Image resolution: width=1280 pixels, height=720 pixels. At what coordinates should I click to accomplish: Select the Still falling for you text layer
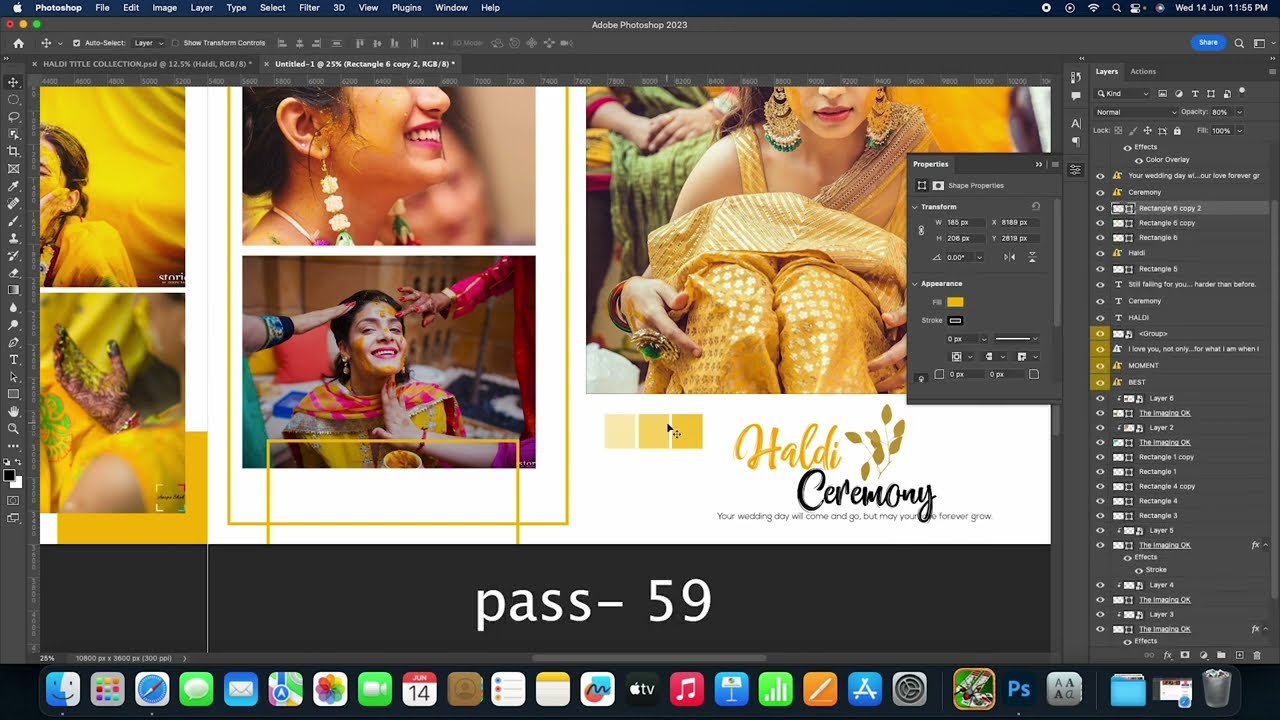(x=1192, y=284)
